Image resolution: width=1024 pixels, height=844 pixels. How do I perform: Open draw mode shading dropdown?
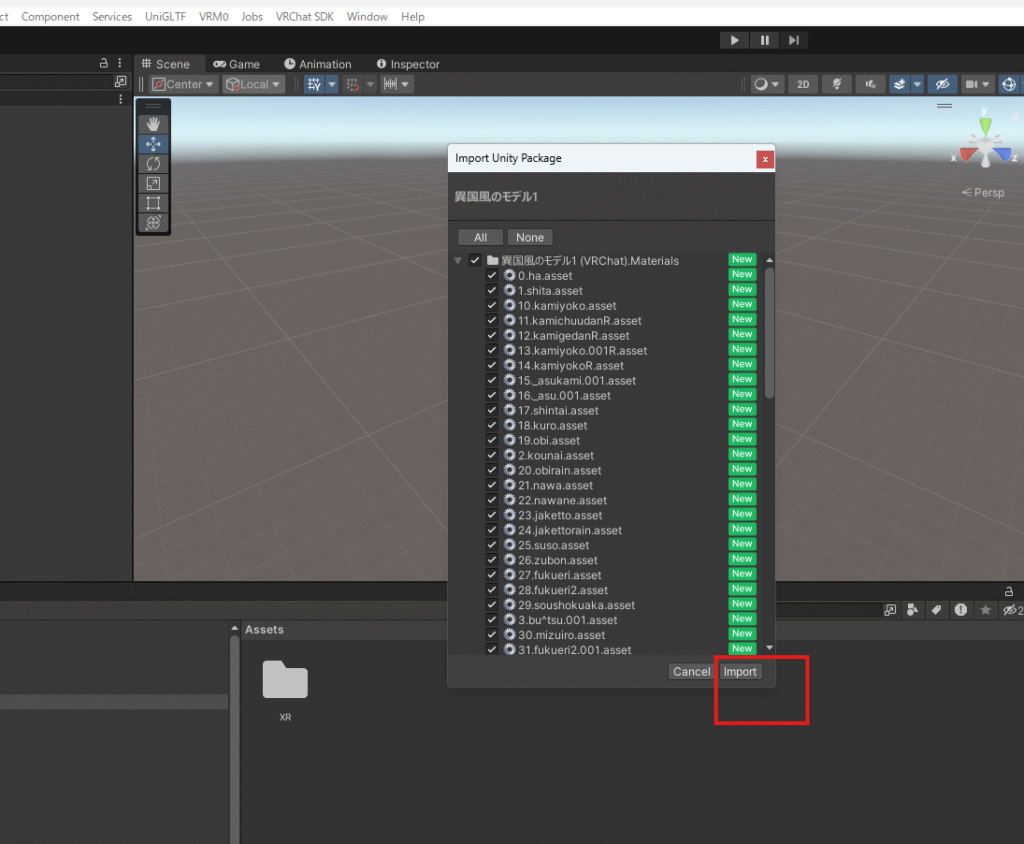coord(767,84)
